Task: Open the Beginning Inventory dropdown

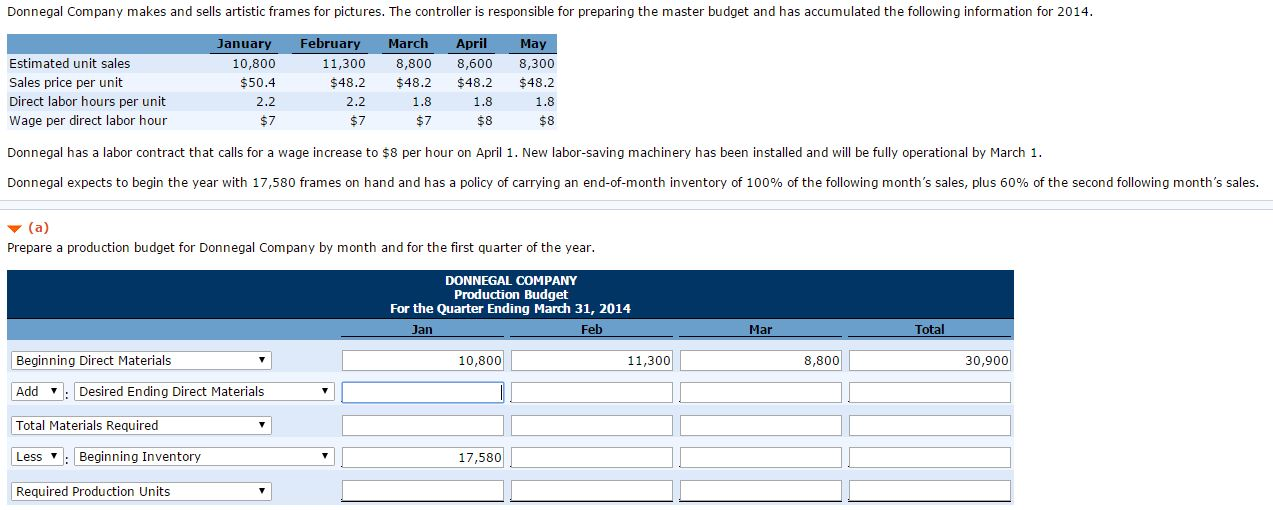Action: tap(203, 457)
